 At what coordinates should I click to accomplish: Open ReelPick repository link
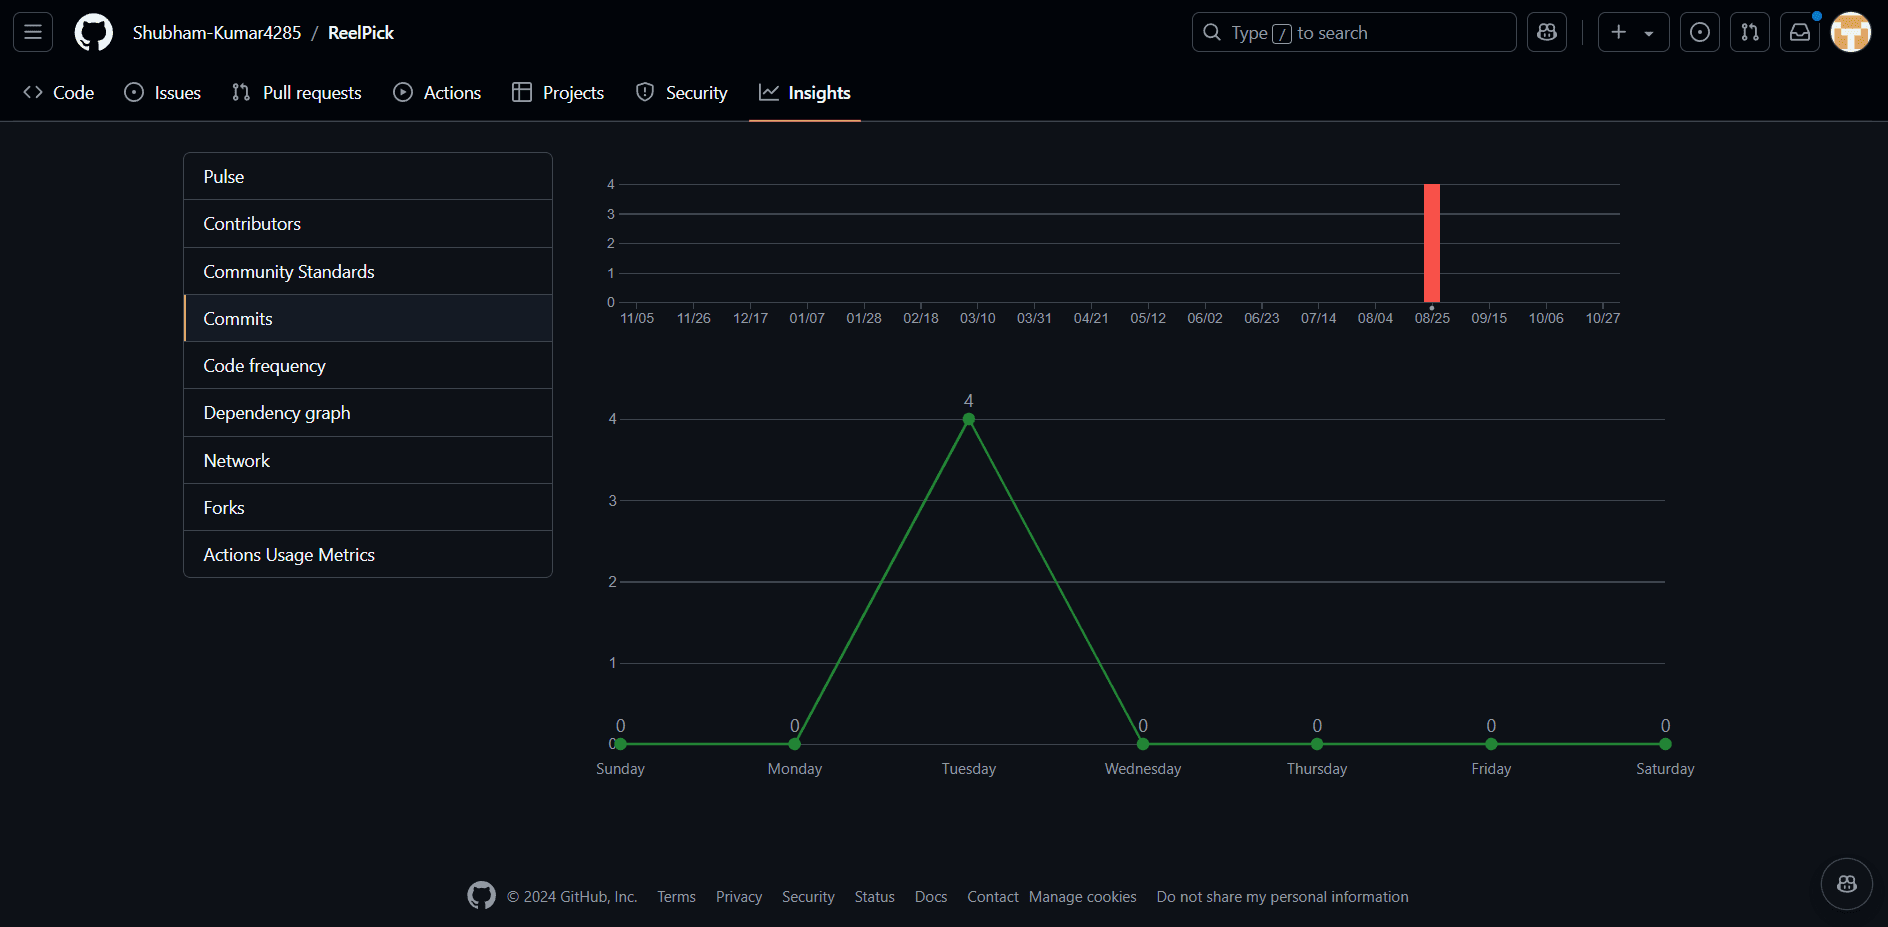point(361,33)
